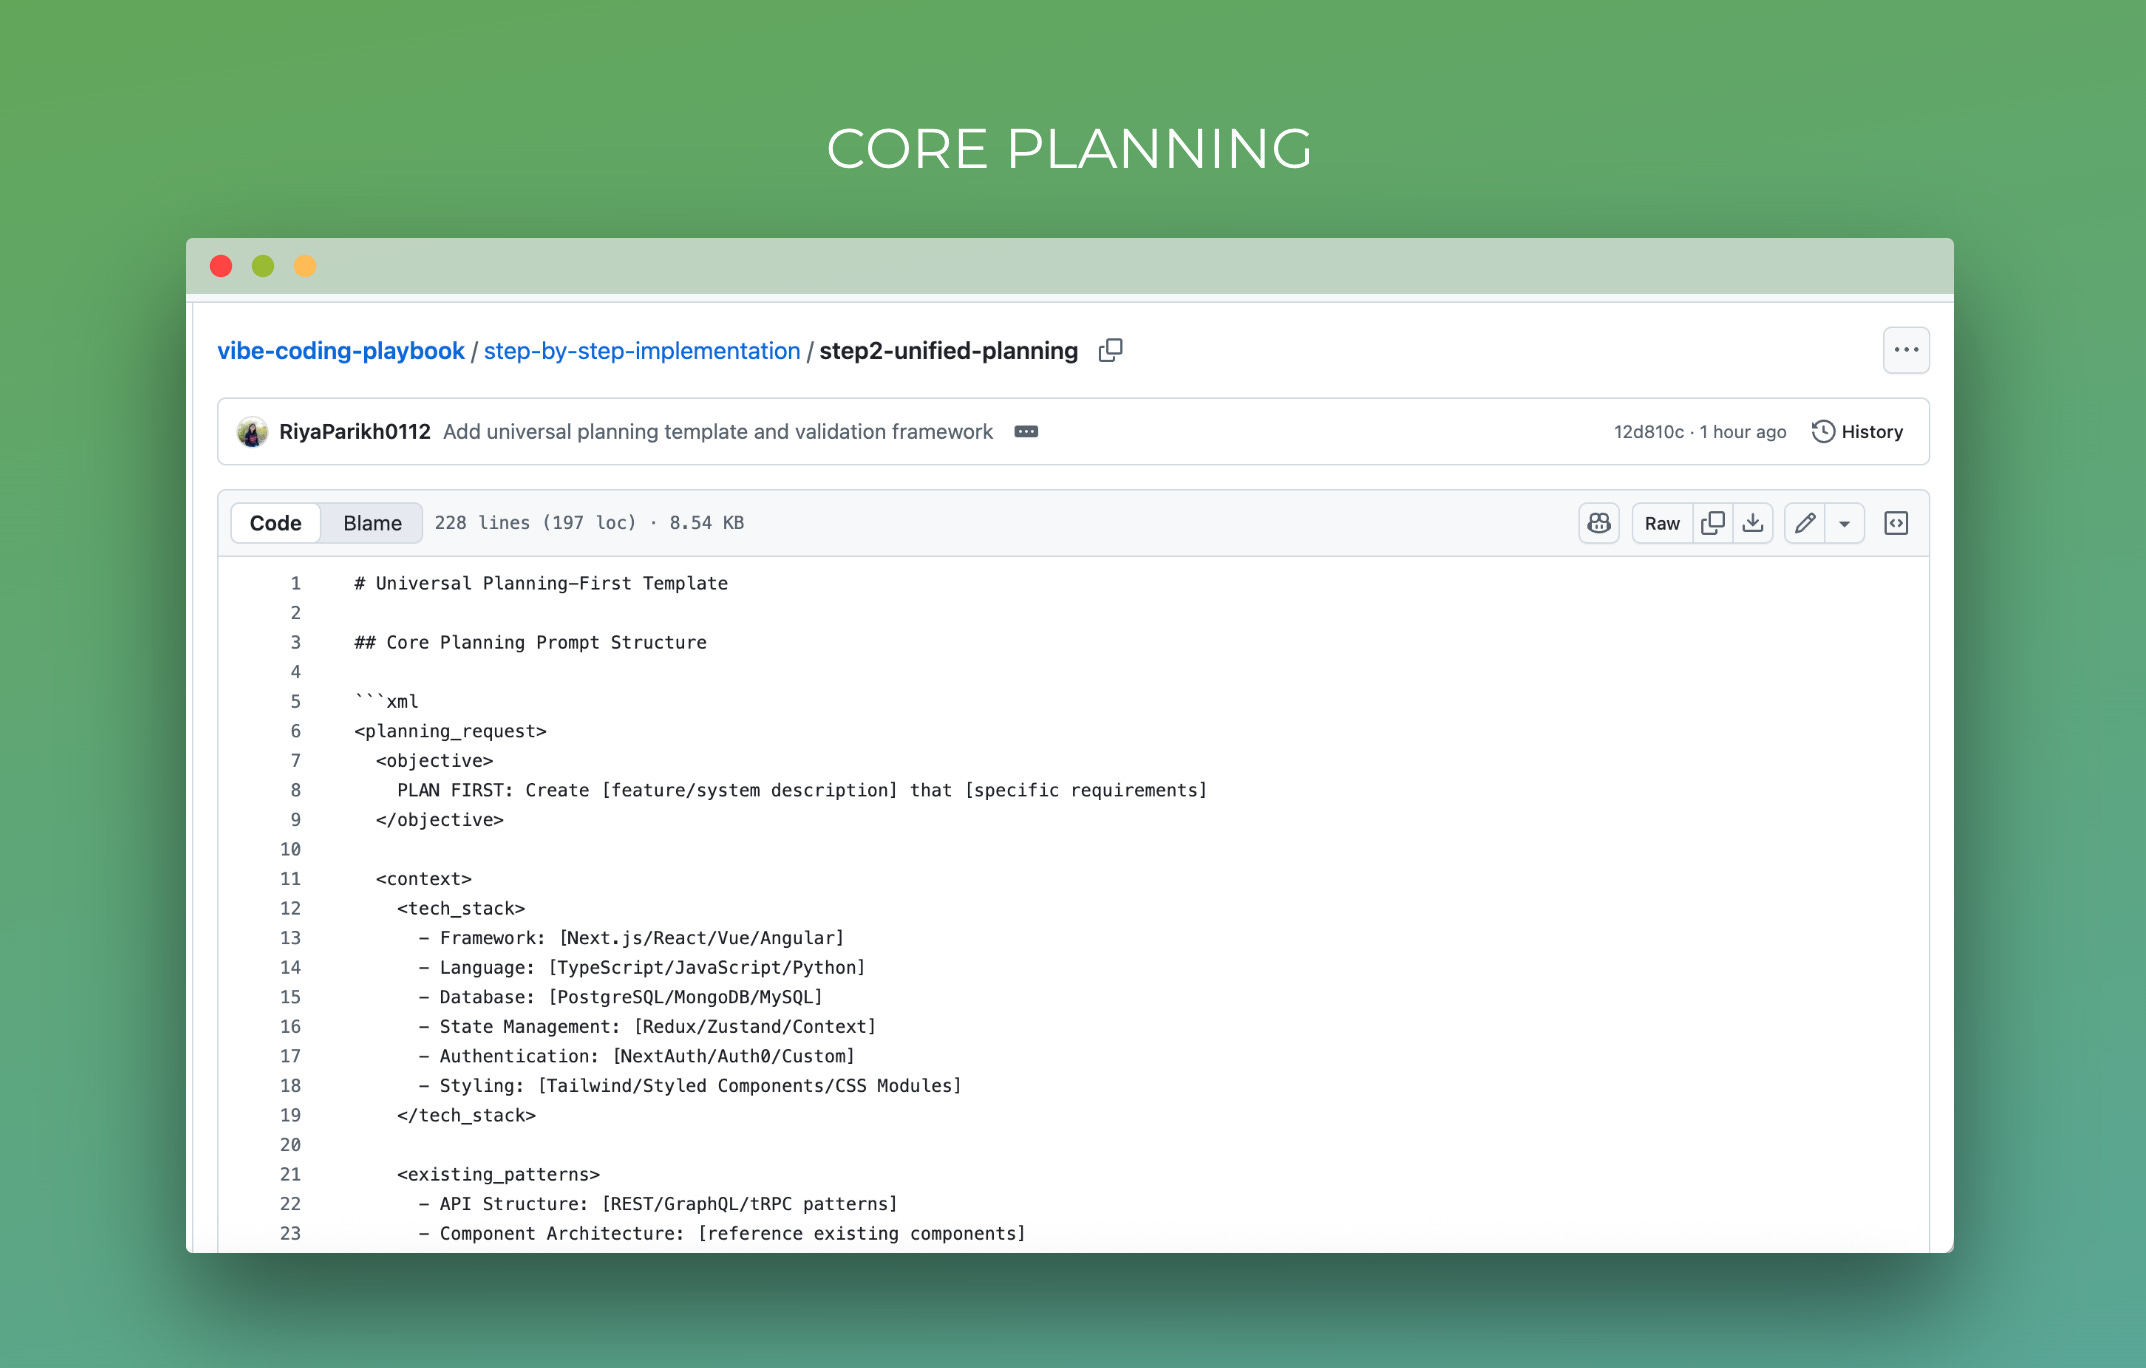The image size is (2146, 1368).
Task: Click line number 8 in gutter
Action: pyautogui.click(x=295, y=790)
